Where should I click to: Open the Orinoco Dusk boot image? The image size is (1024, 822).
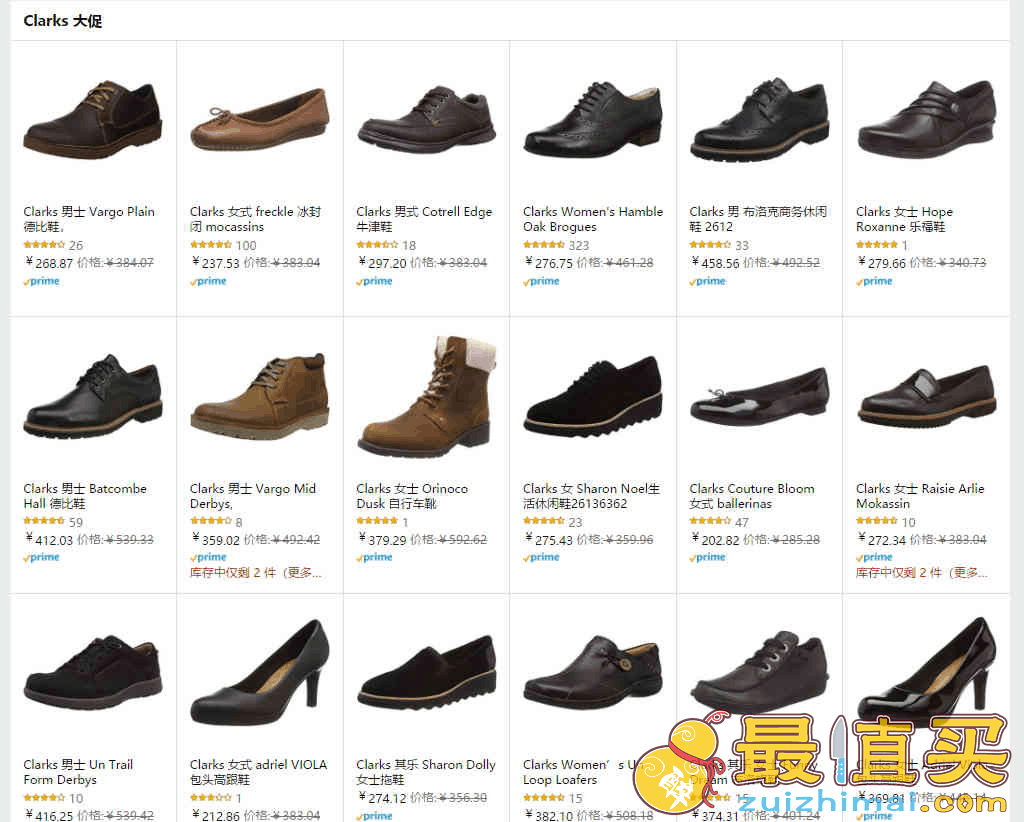point(426,396)
